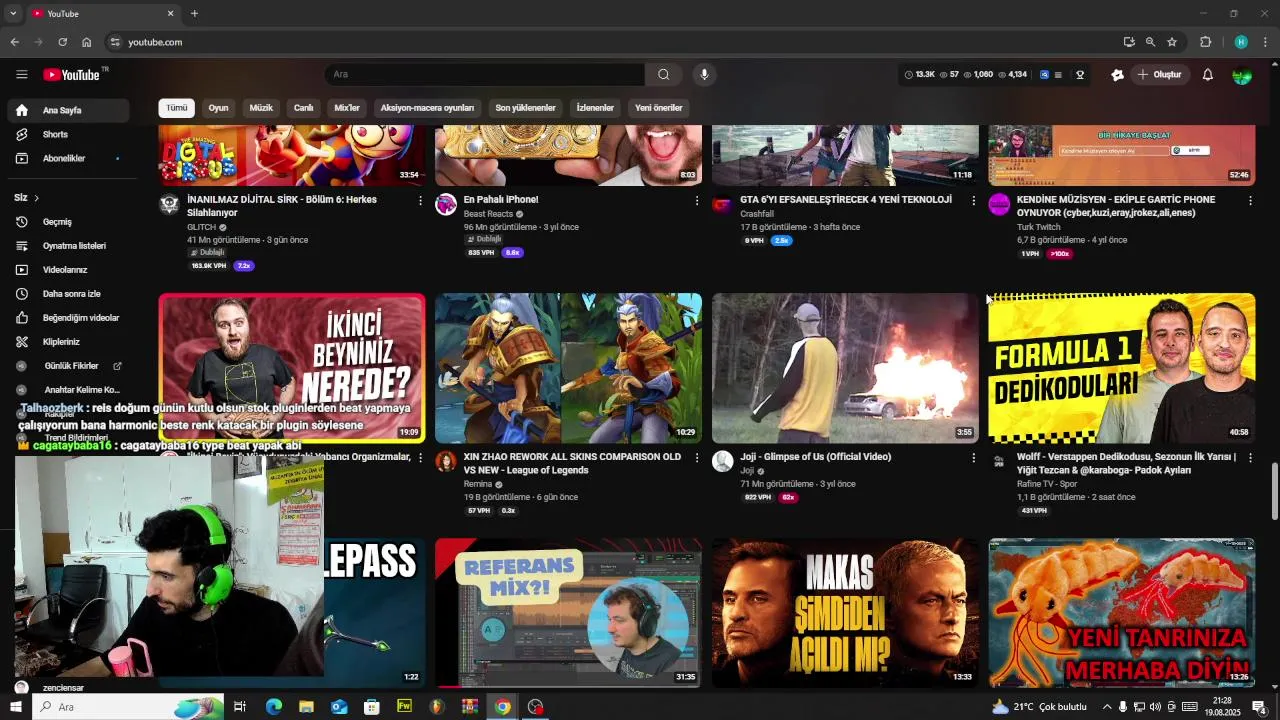Viewport: 1280px width, 720px height.
Task: Open Windows Start menu
Action: 15,707
